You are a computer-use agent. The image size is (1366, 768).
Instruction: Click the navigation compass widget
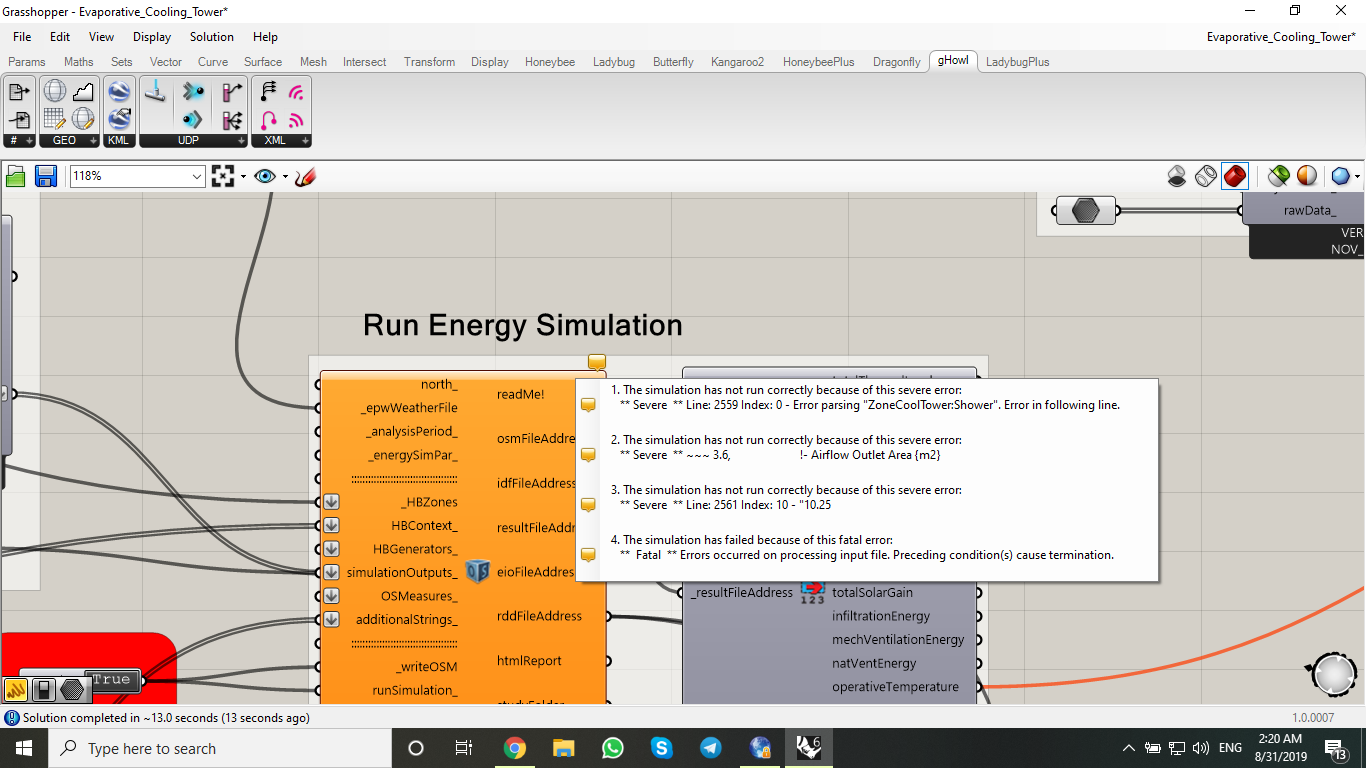click(x=1333, y=676)
